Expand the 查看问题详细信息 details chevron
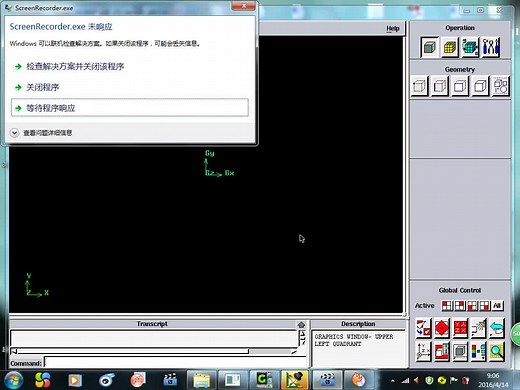 pyautogui.click(x=14, y=133)
